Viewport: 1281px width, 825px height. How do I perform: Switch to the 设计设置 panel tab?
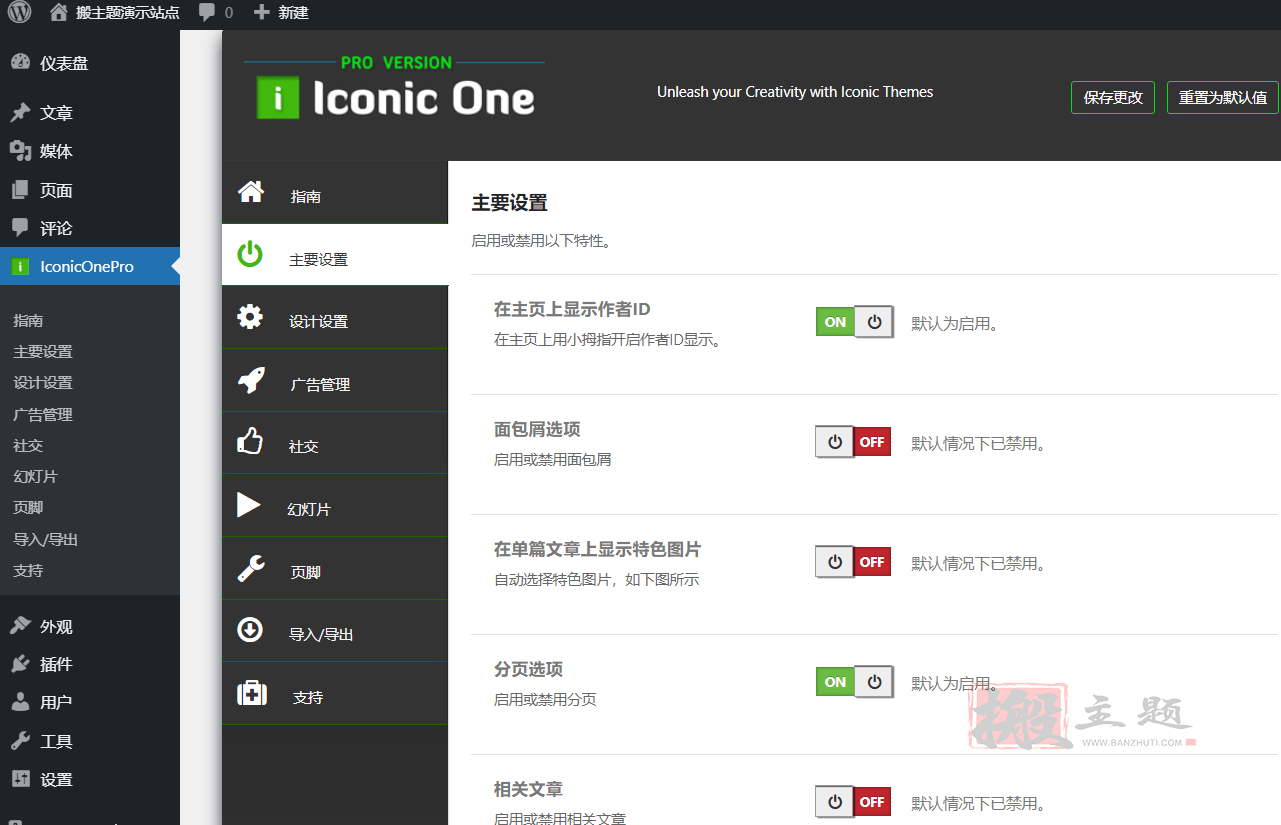click(x=335, y=317)
